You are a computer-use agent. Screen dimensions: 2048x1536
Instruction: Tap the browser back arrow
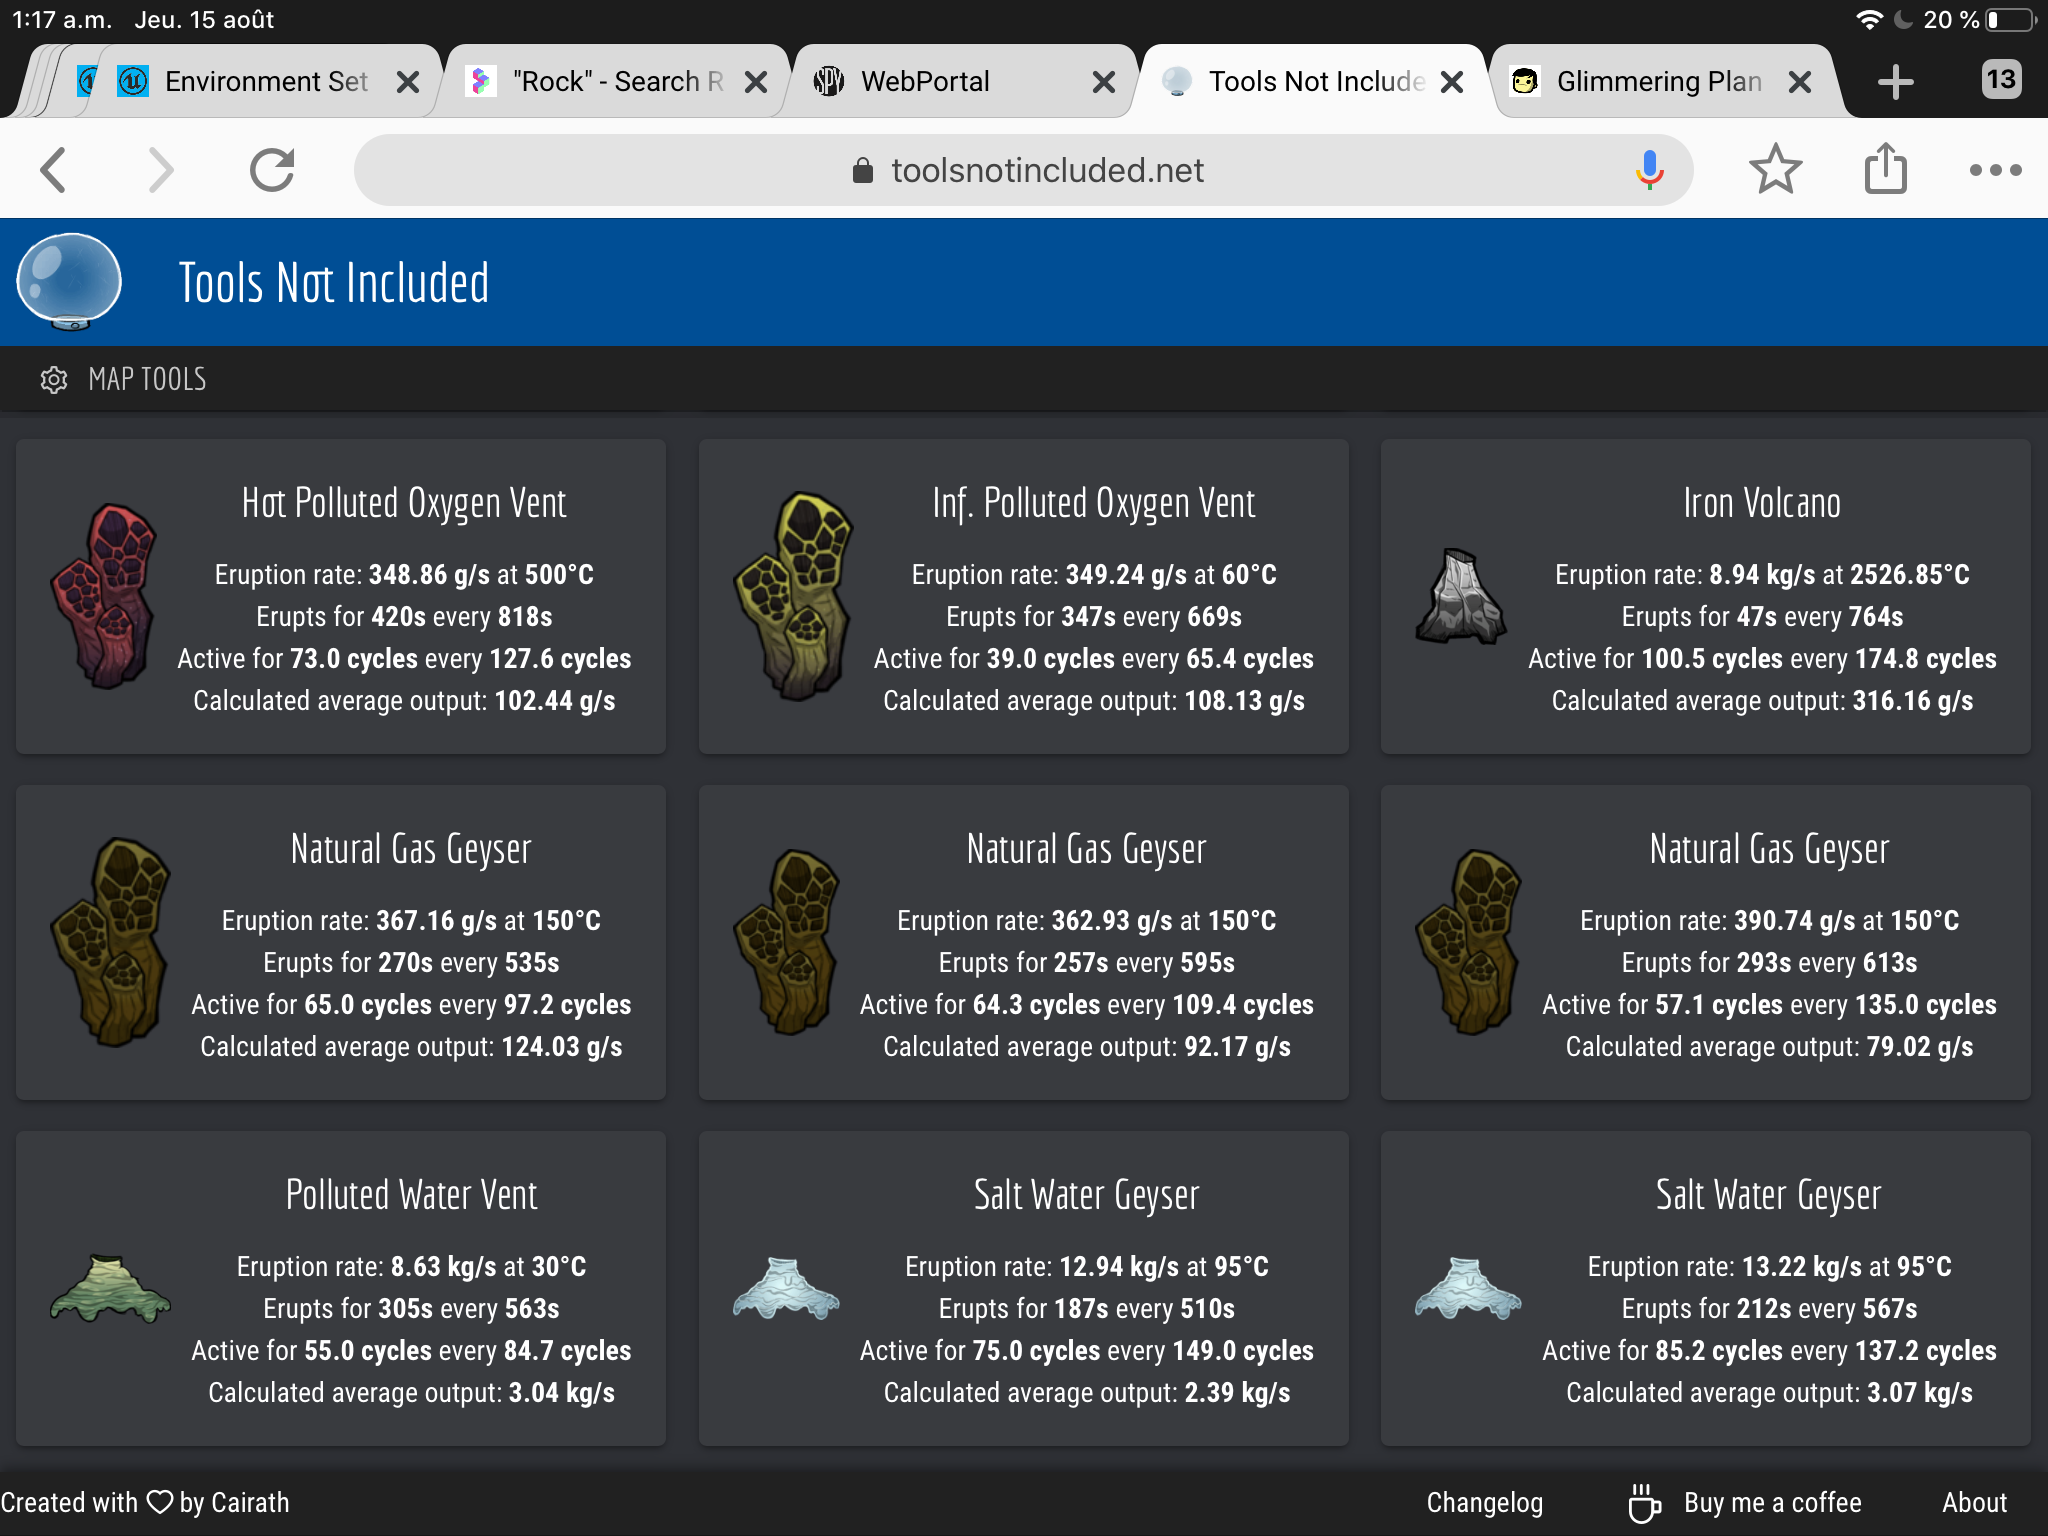coord(54,170)
